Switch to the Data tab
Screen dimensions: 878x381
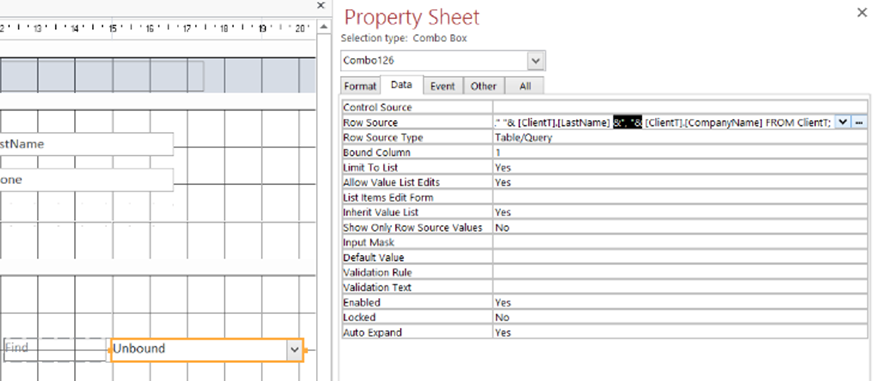pyautogui.click(x=401, y=85)
